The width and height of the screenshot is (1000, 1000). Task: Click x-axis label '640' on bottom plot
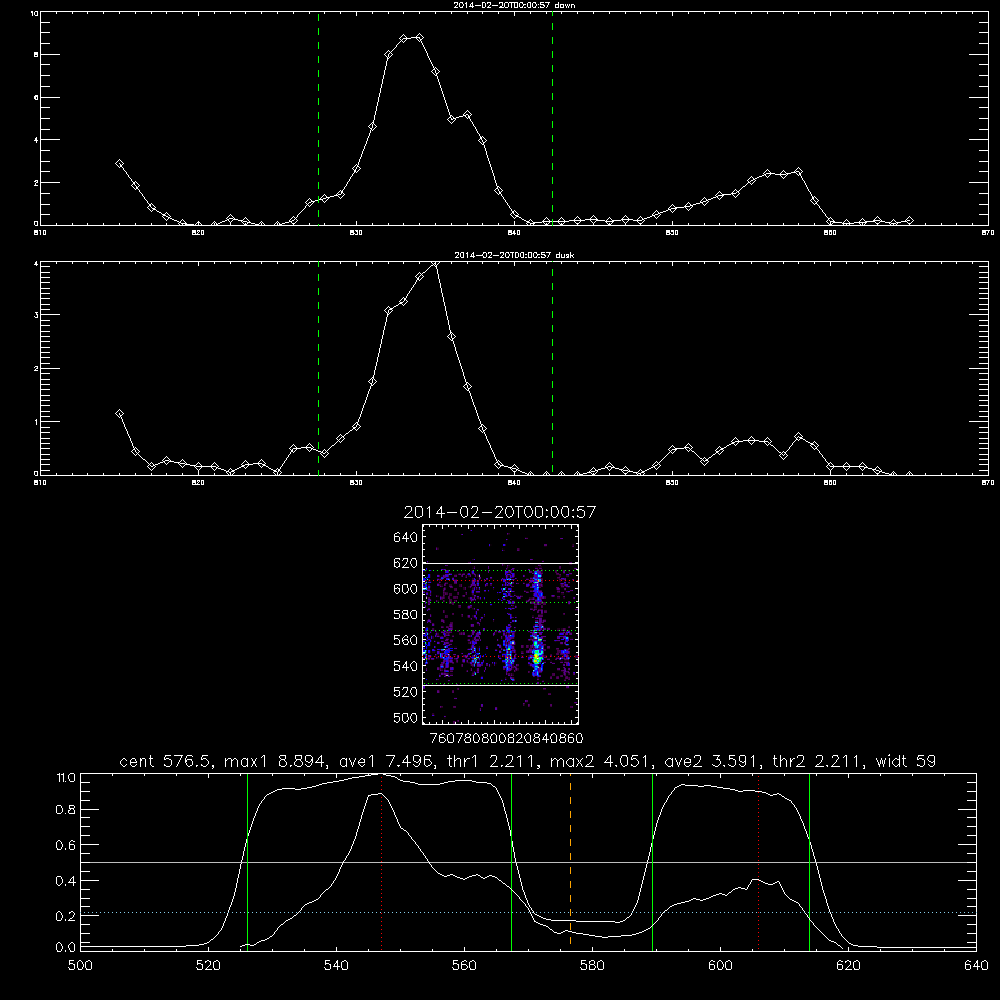coord(976,966)
